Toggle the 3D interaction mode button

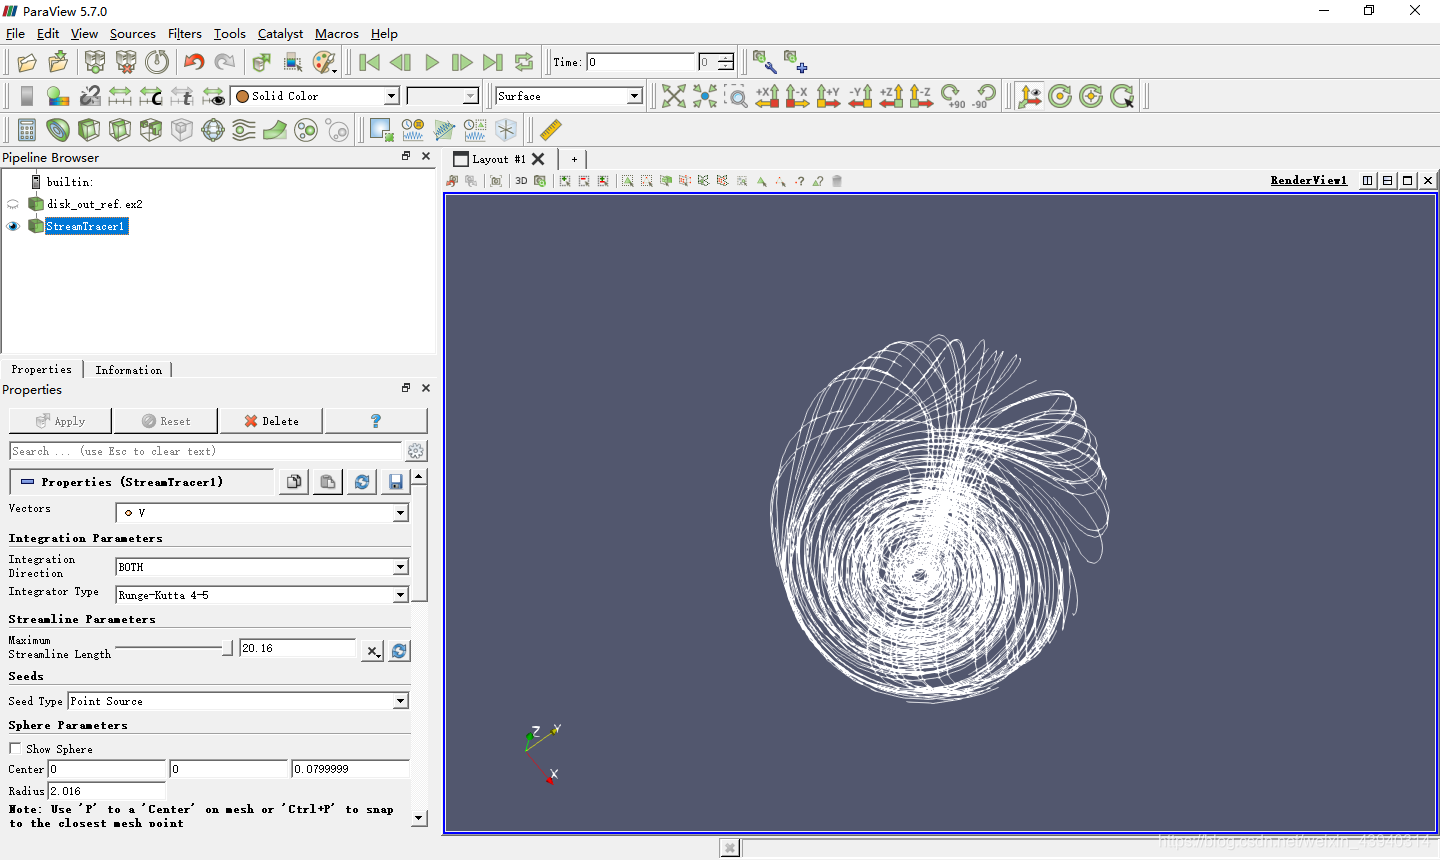[521, 181]
